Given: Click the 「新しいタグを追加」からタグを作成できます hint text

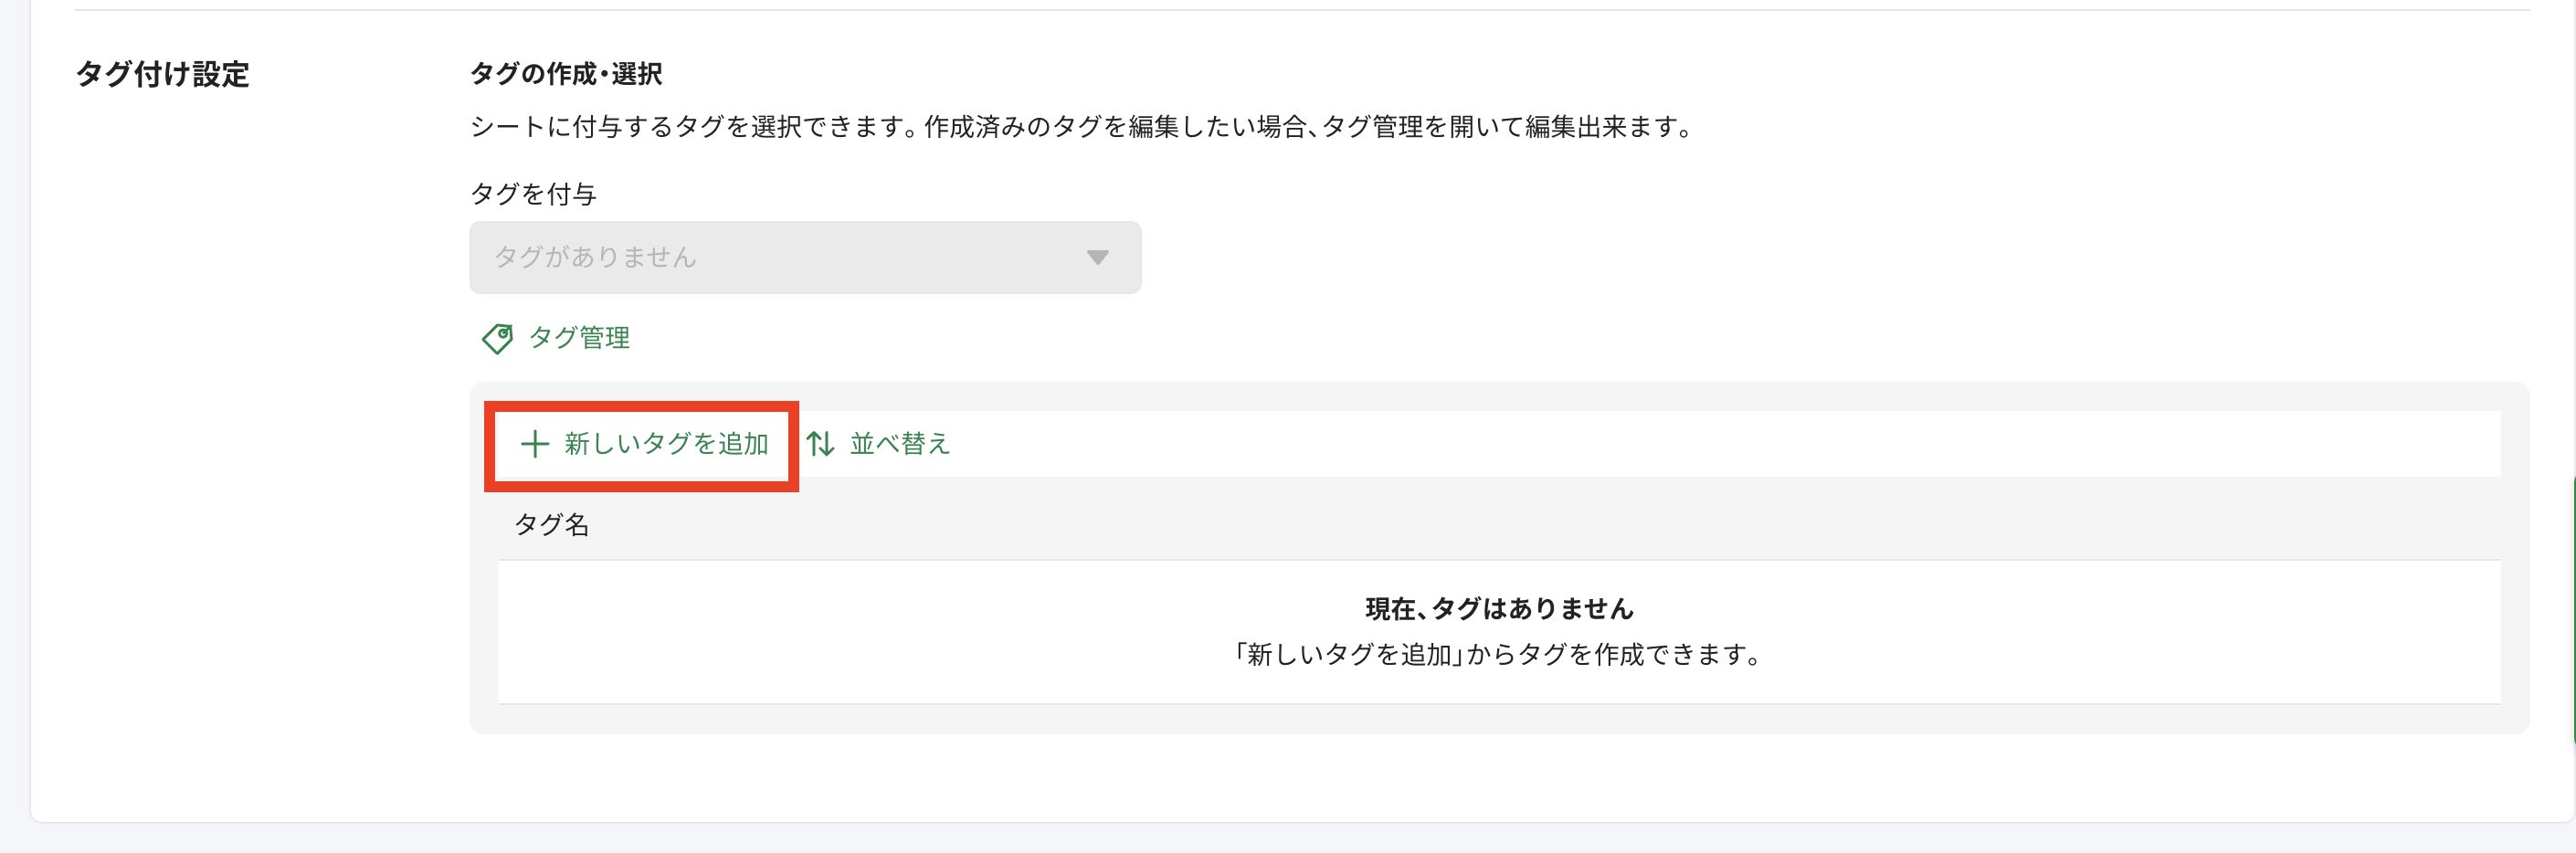Looking at the screenshot, I should [x=1499, y=655].
